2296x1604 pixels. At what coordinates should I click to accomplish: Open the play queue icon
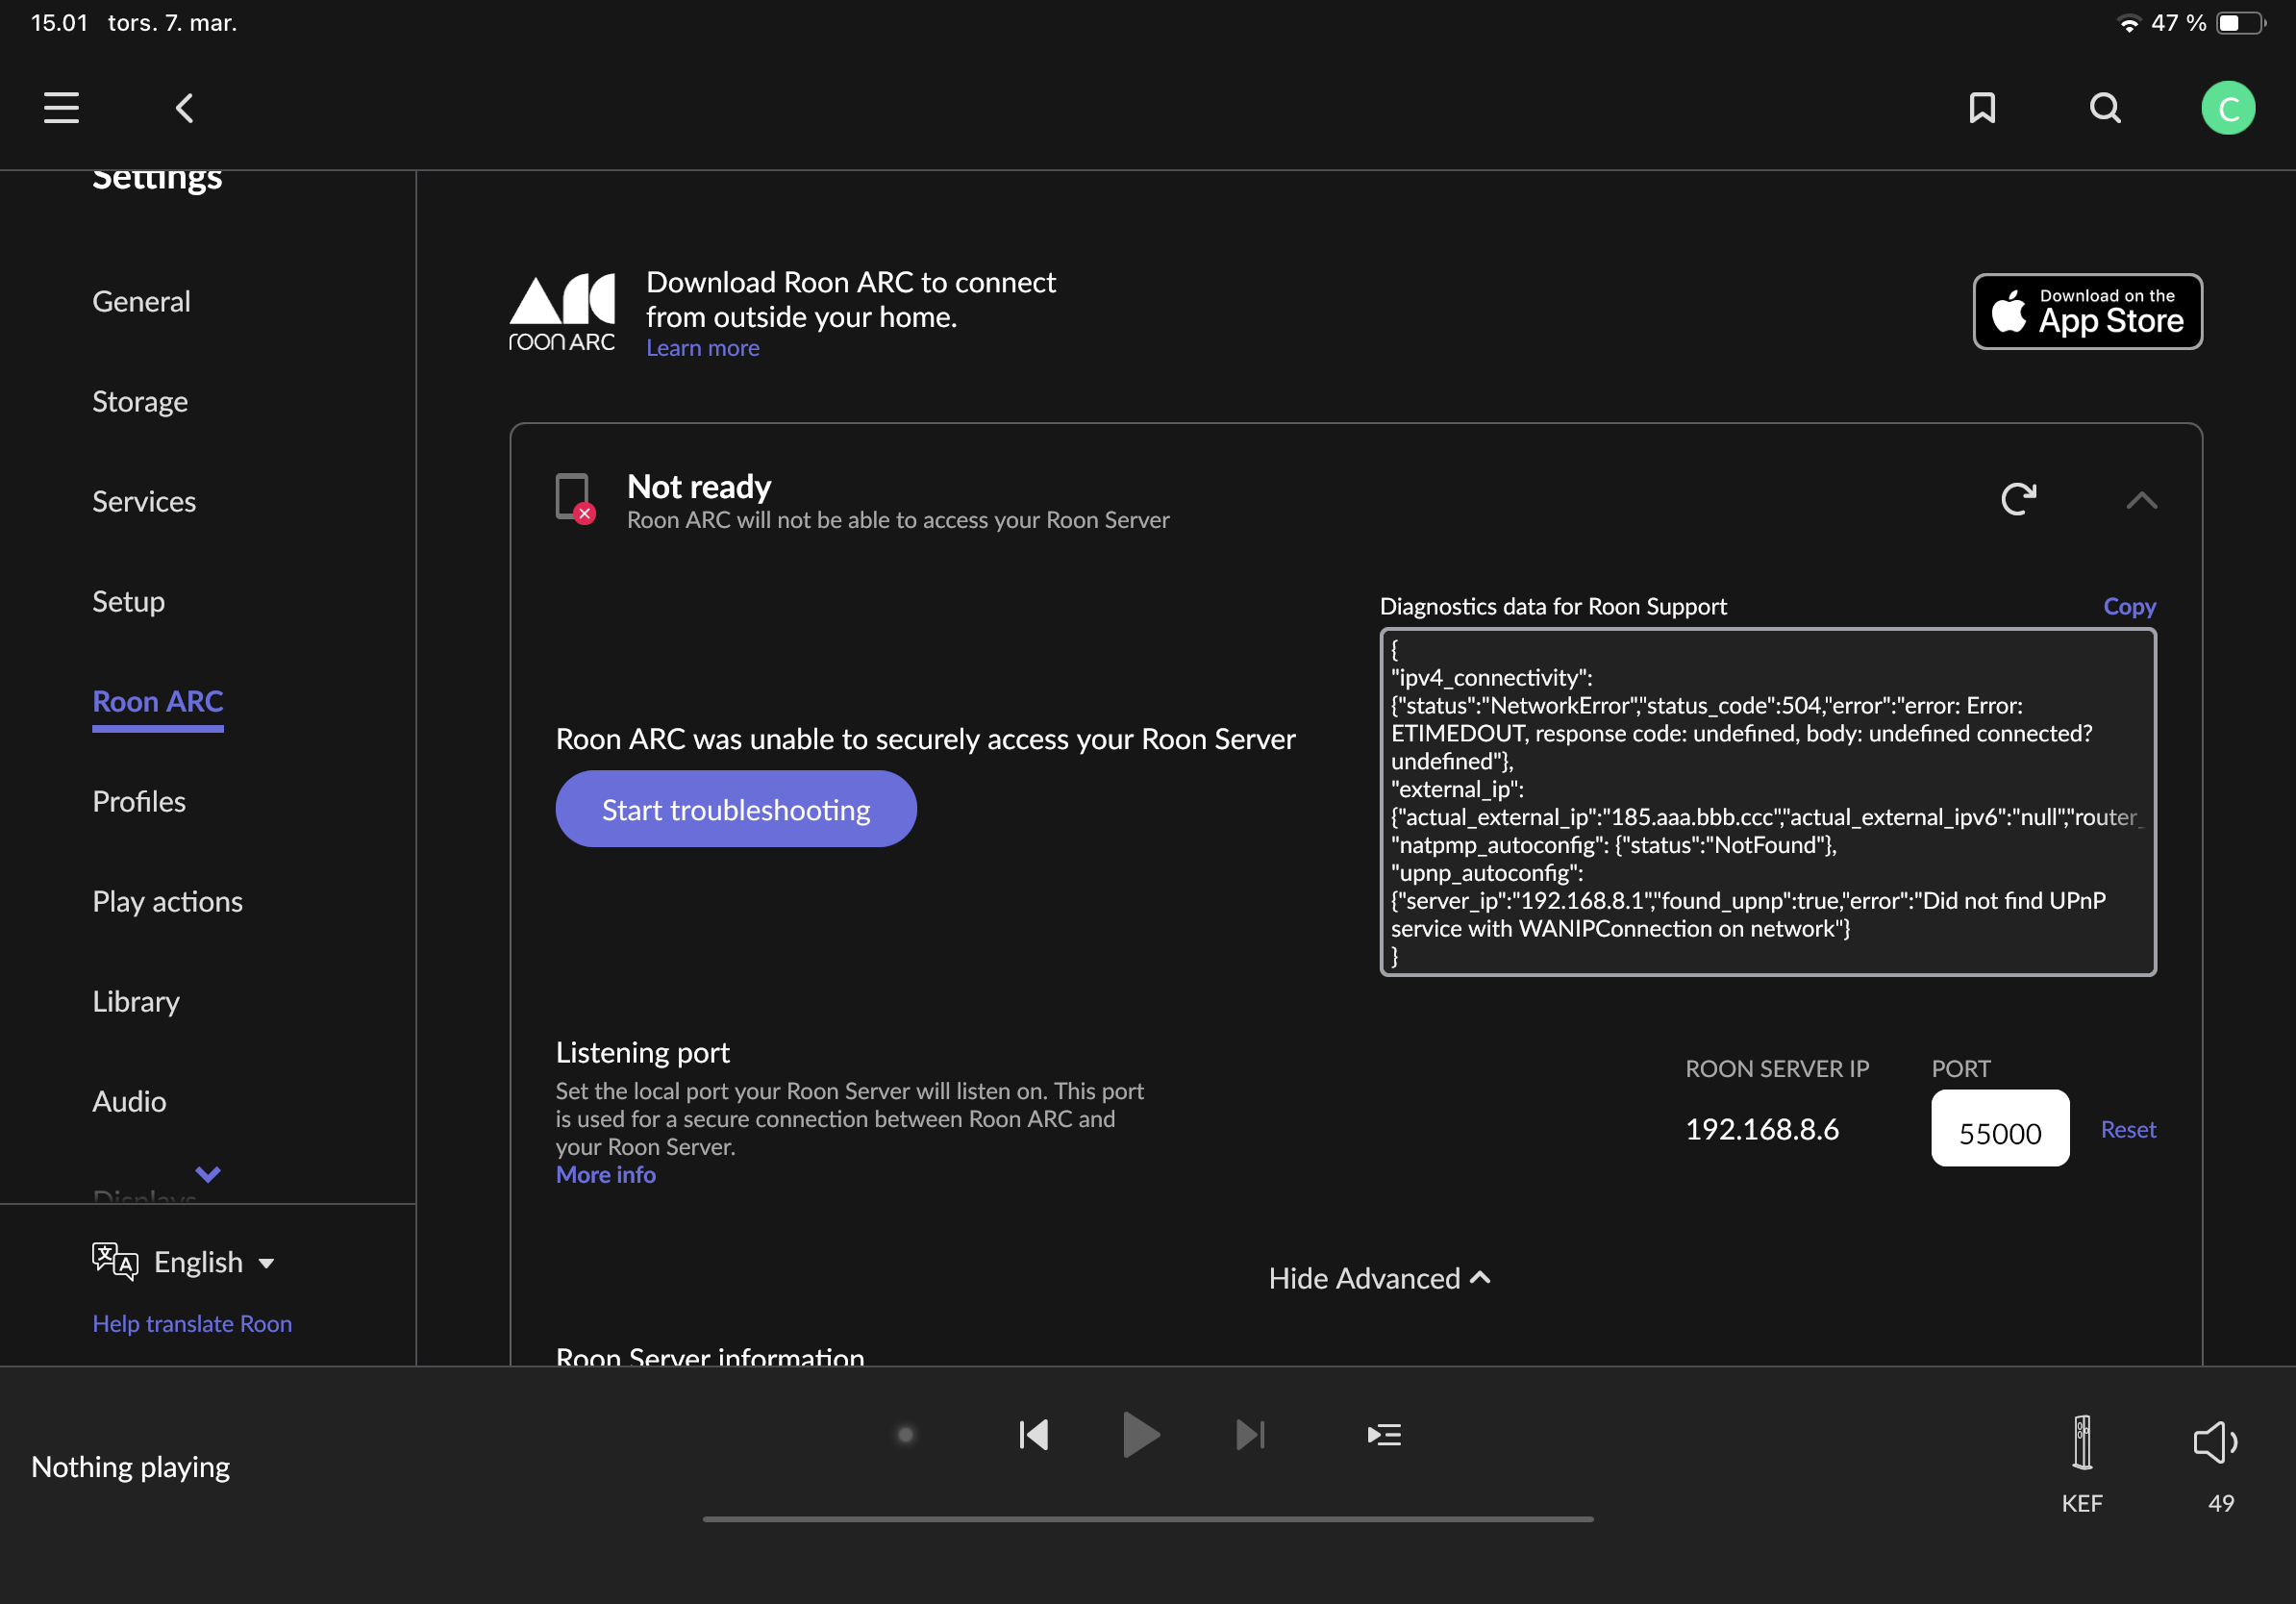coord(1383,1435)
